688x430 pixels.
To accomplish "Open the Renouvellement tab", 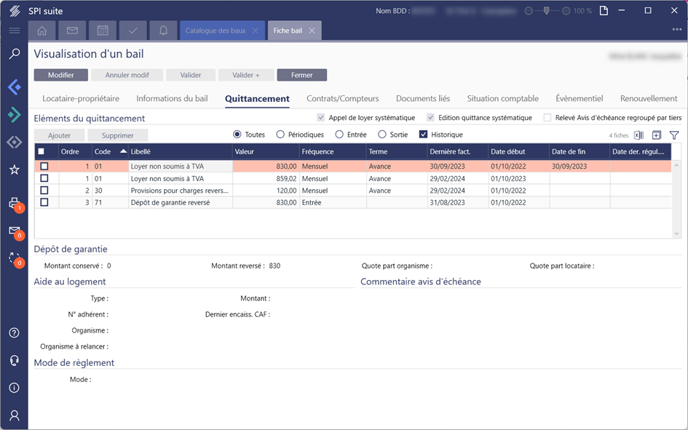I will click(x=649, y=99).
